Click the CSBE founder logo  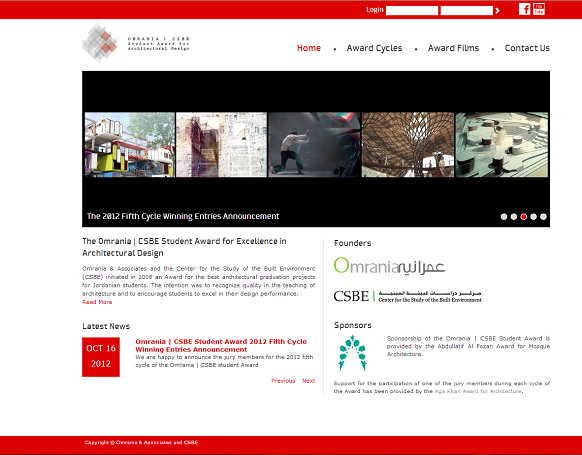coord(408,296)
